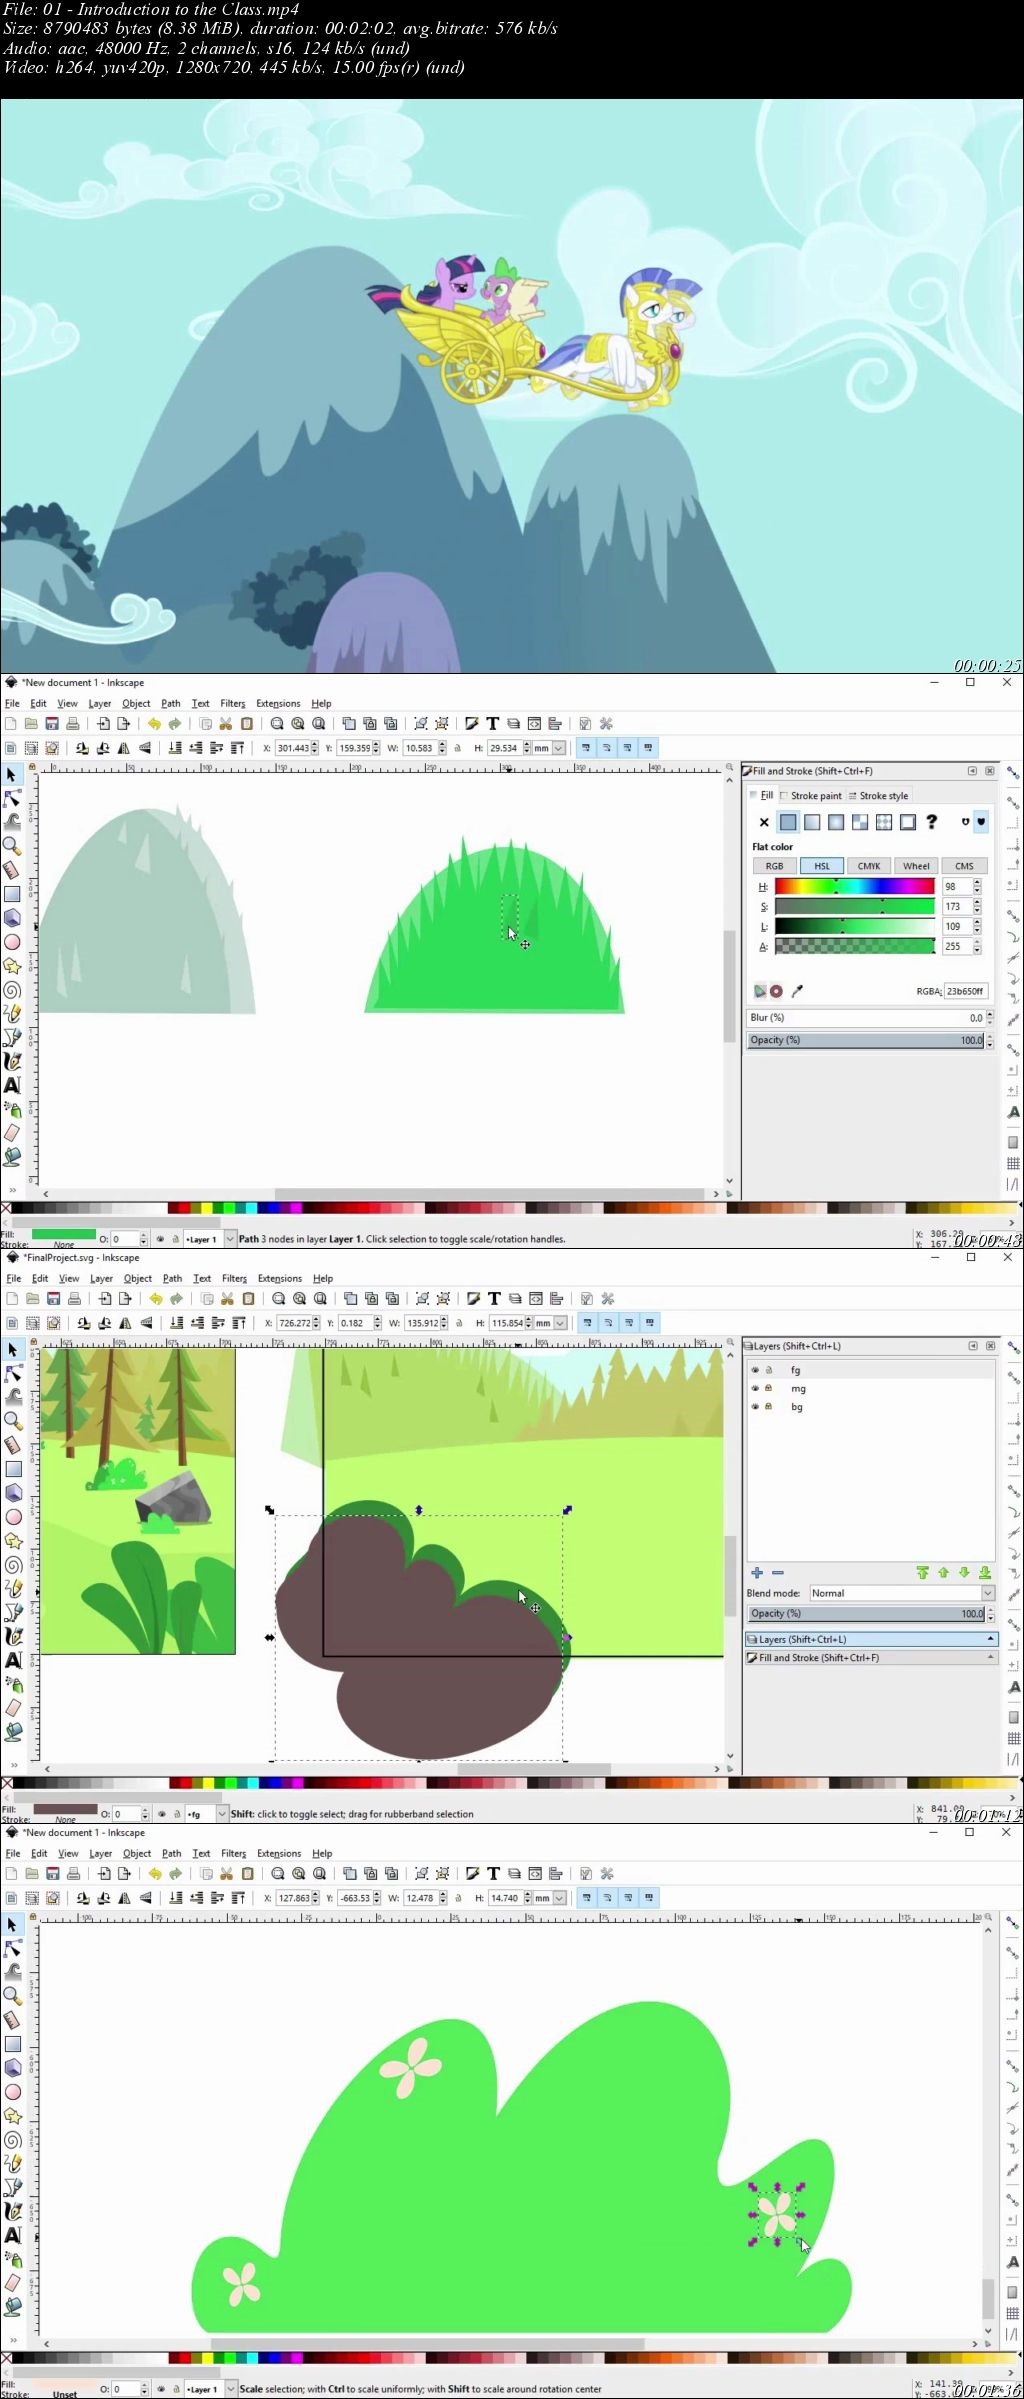Click the X coordinate field in FinalProject window
This screenshot has height=2399, width=1024.
pyautogui.click(x=297, y=1323)
